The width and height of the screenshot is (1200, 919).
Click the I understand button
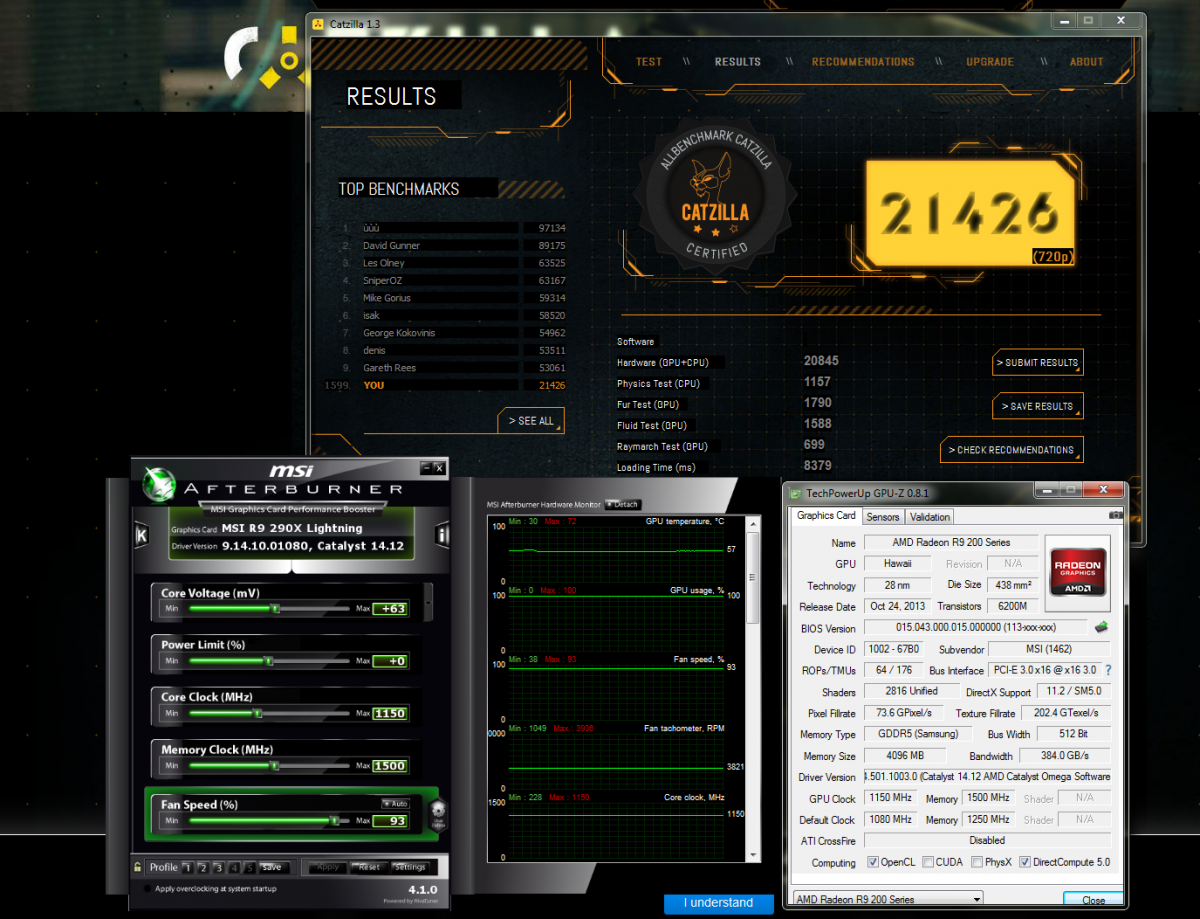(718, 903)
